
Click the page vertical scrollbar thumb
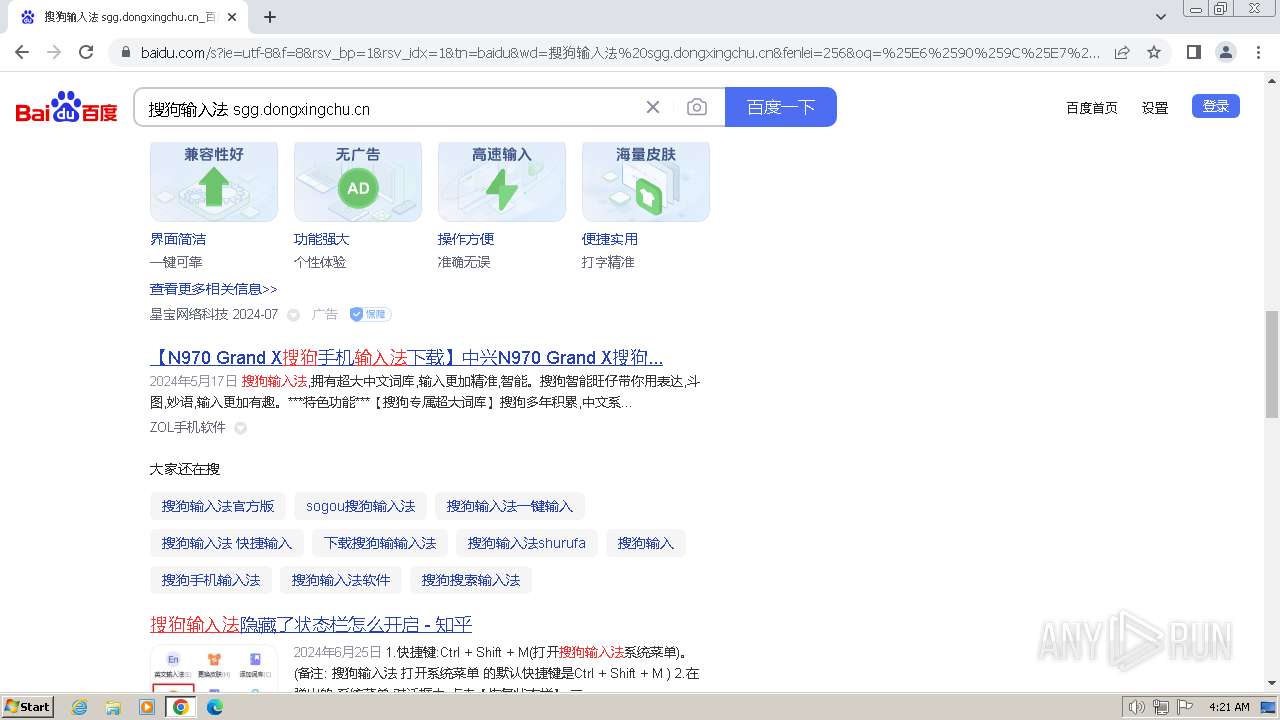[1272, 364]
